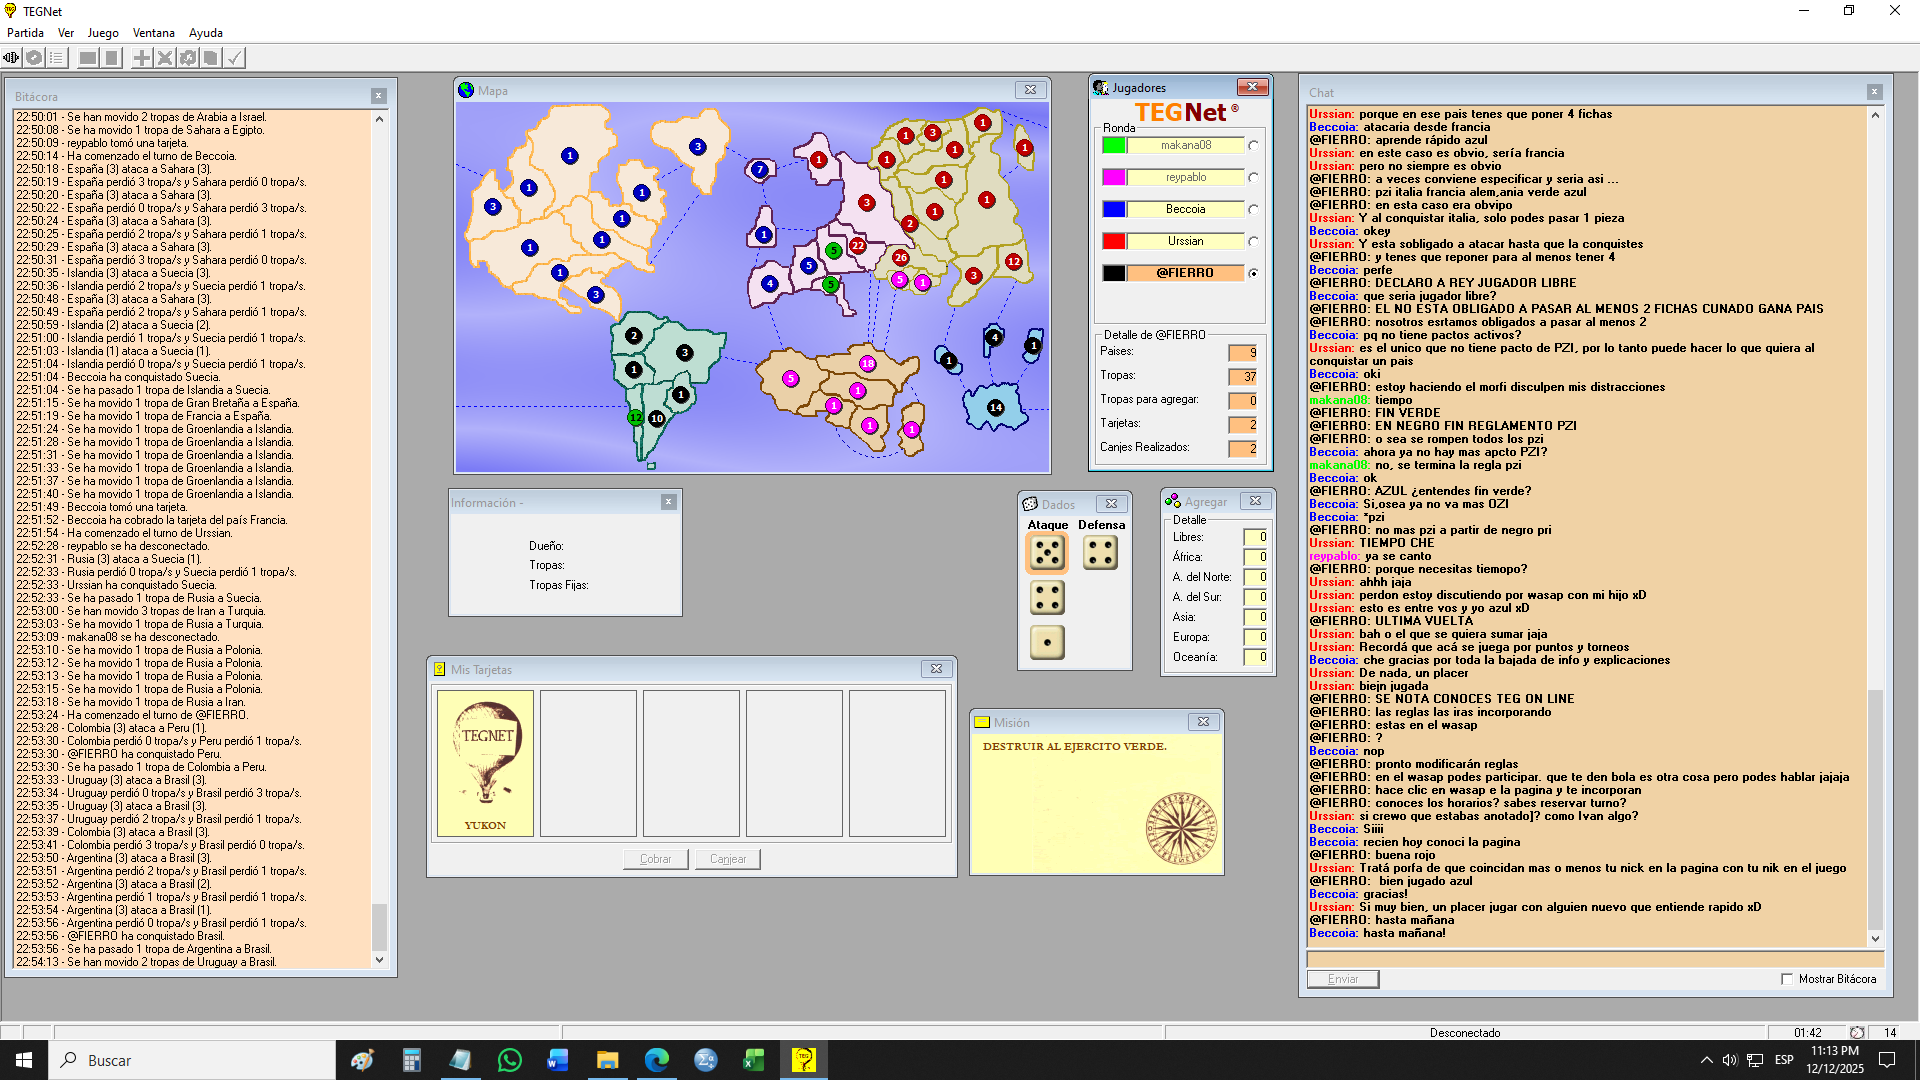Show hidden system tray icons chevron
1920x1080 pixels.
(1706, 1060)
